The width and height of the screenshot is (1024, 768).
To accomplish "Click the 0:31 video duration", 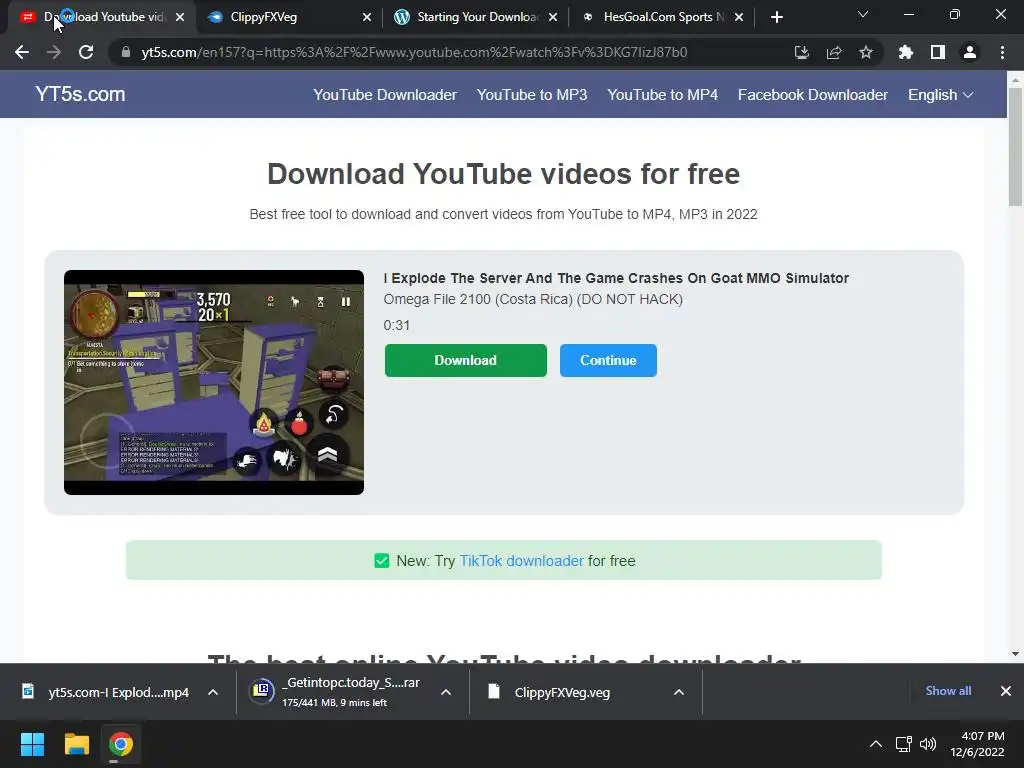I will click(x=396, y=325).
